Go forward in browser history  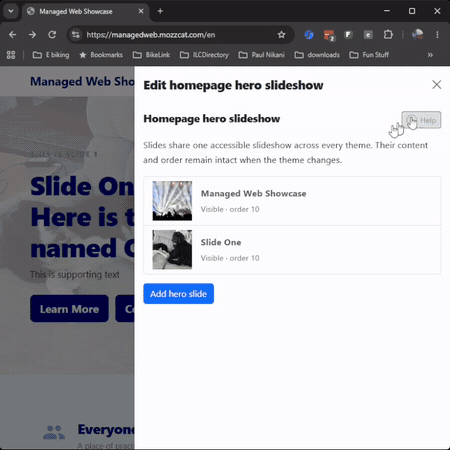click(32, 35)
